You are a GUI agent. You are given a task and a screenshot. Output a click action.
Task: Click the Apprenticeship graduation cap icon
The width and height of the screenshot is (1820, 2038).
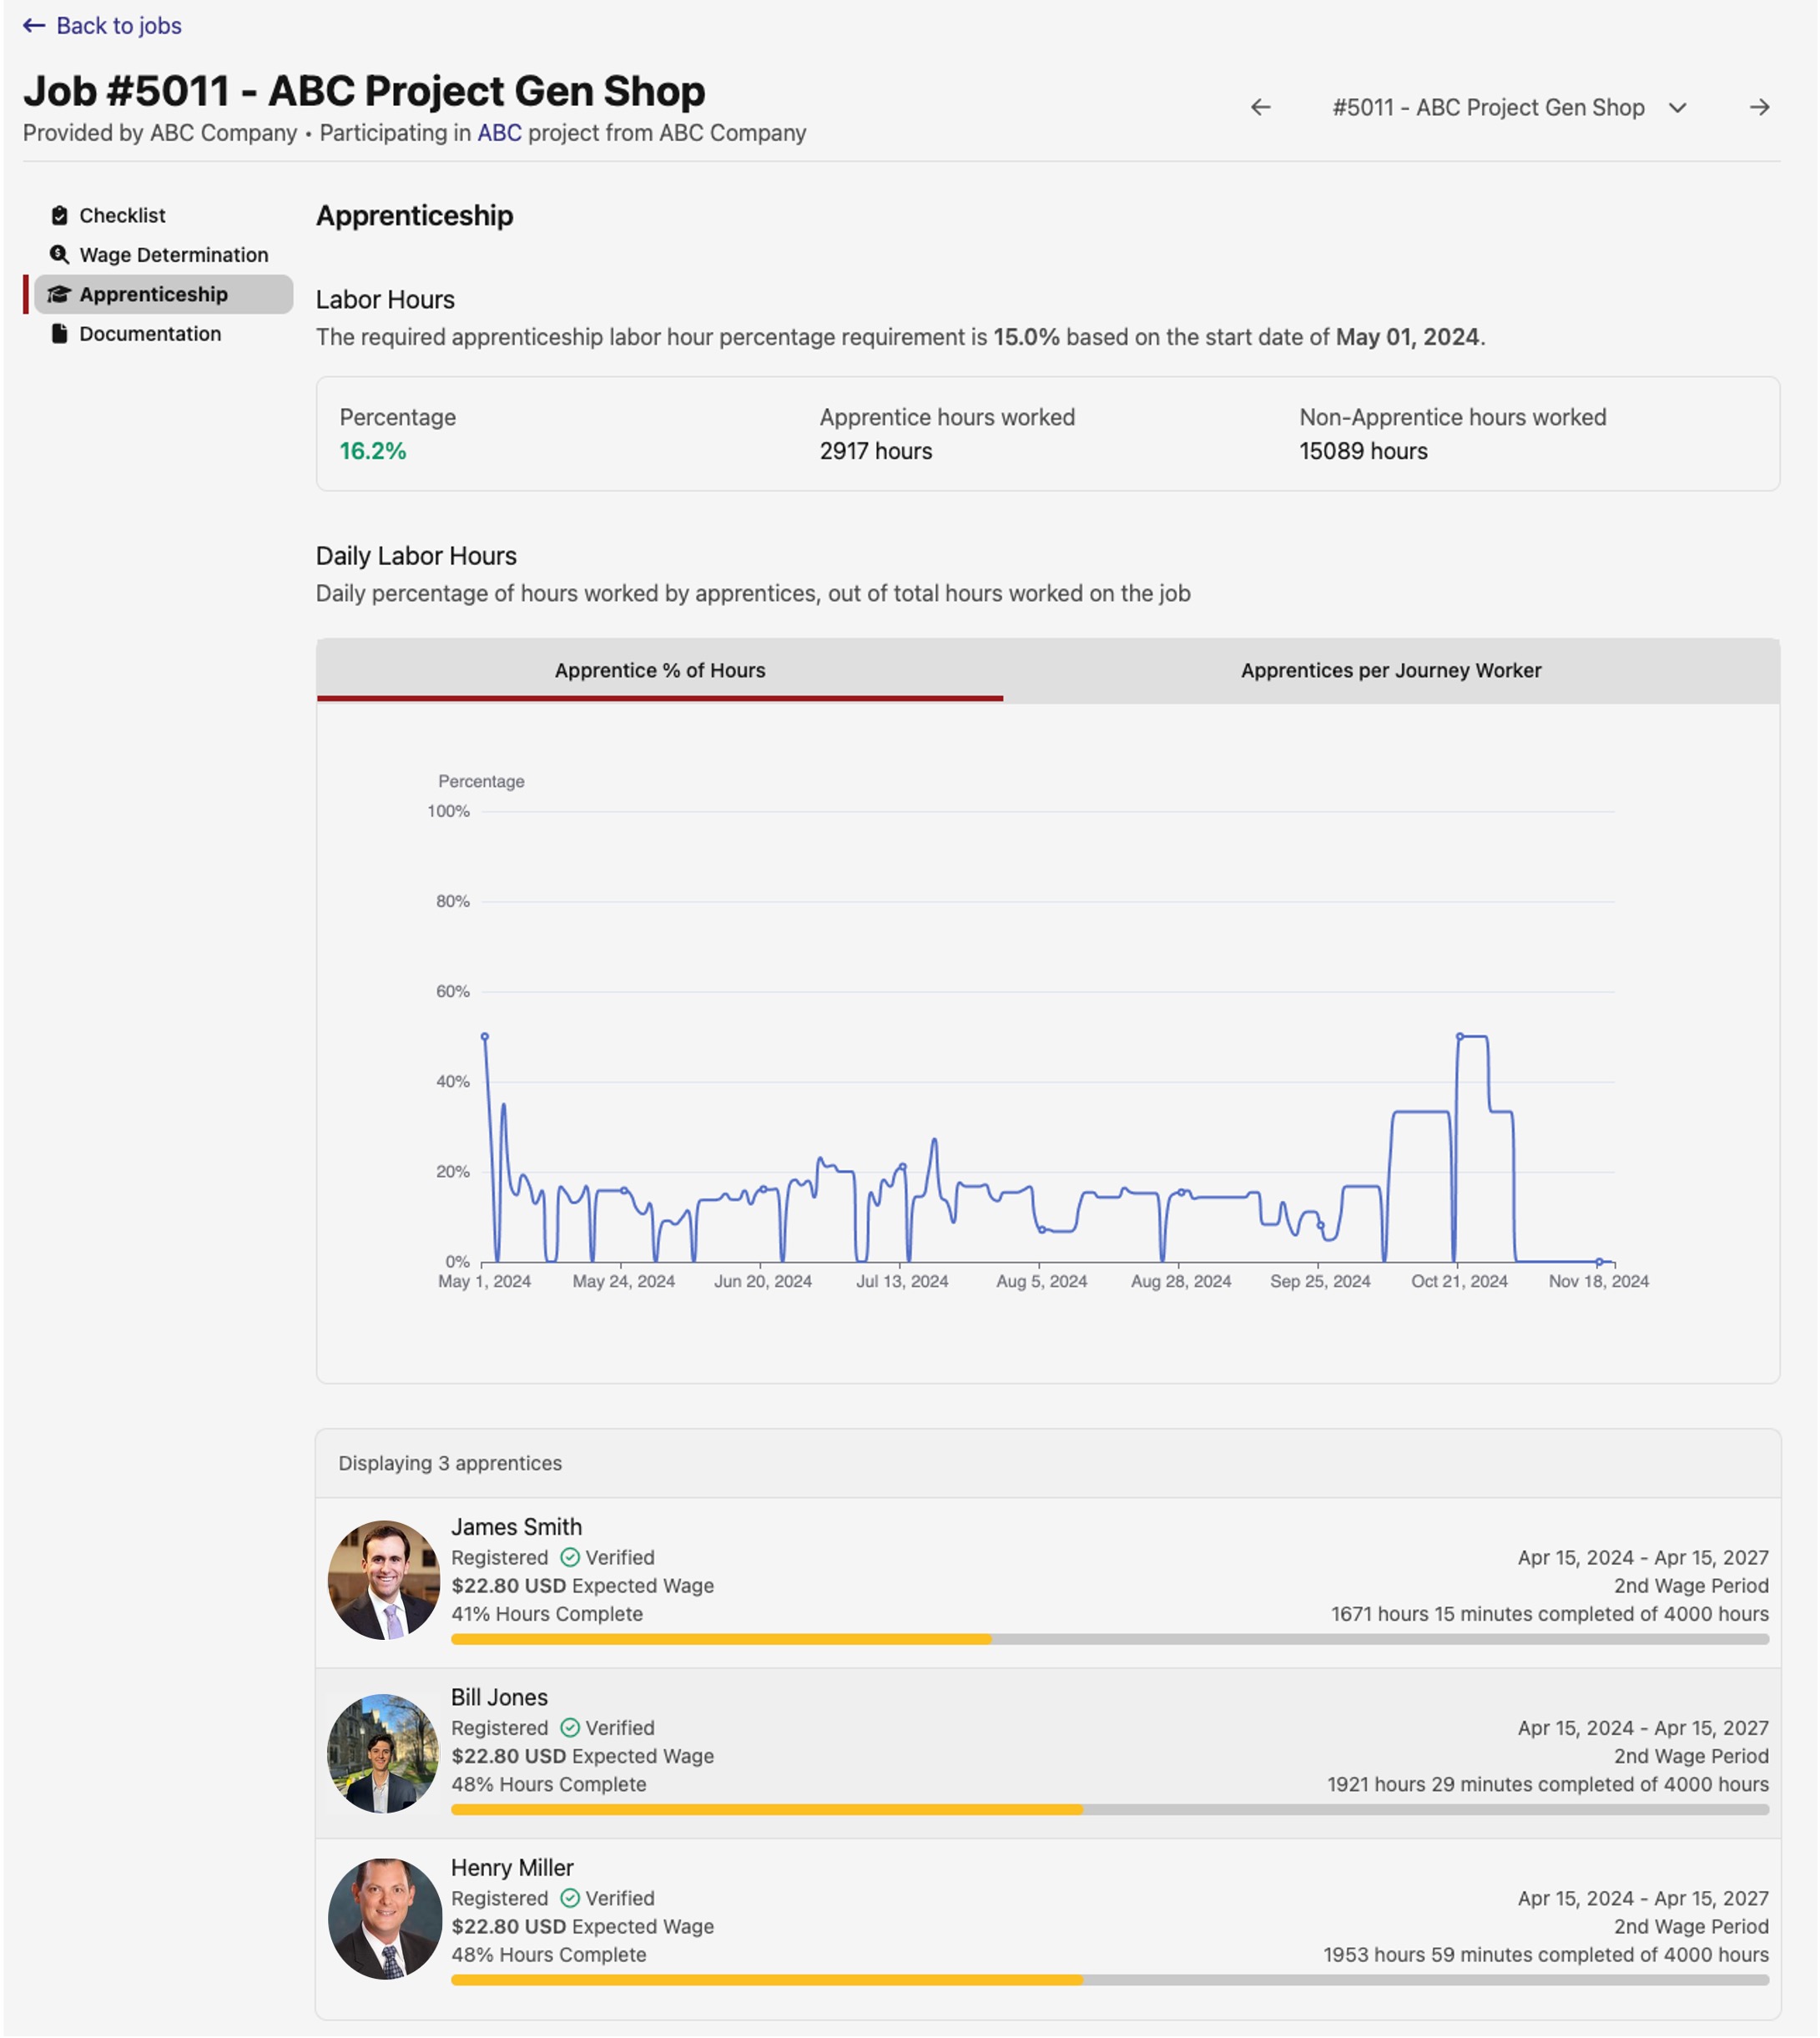(60, 294)
